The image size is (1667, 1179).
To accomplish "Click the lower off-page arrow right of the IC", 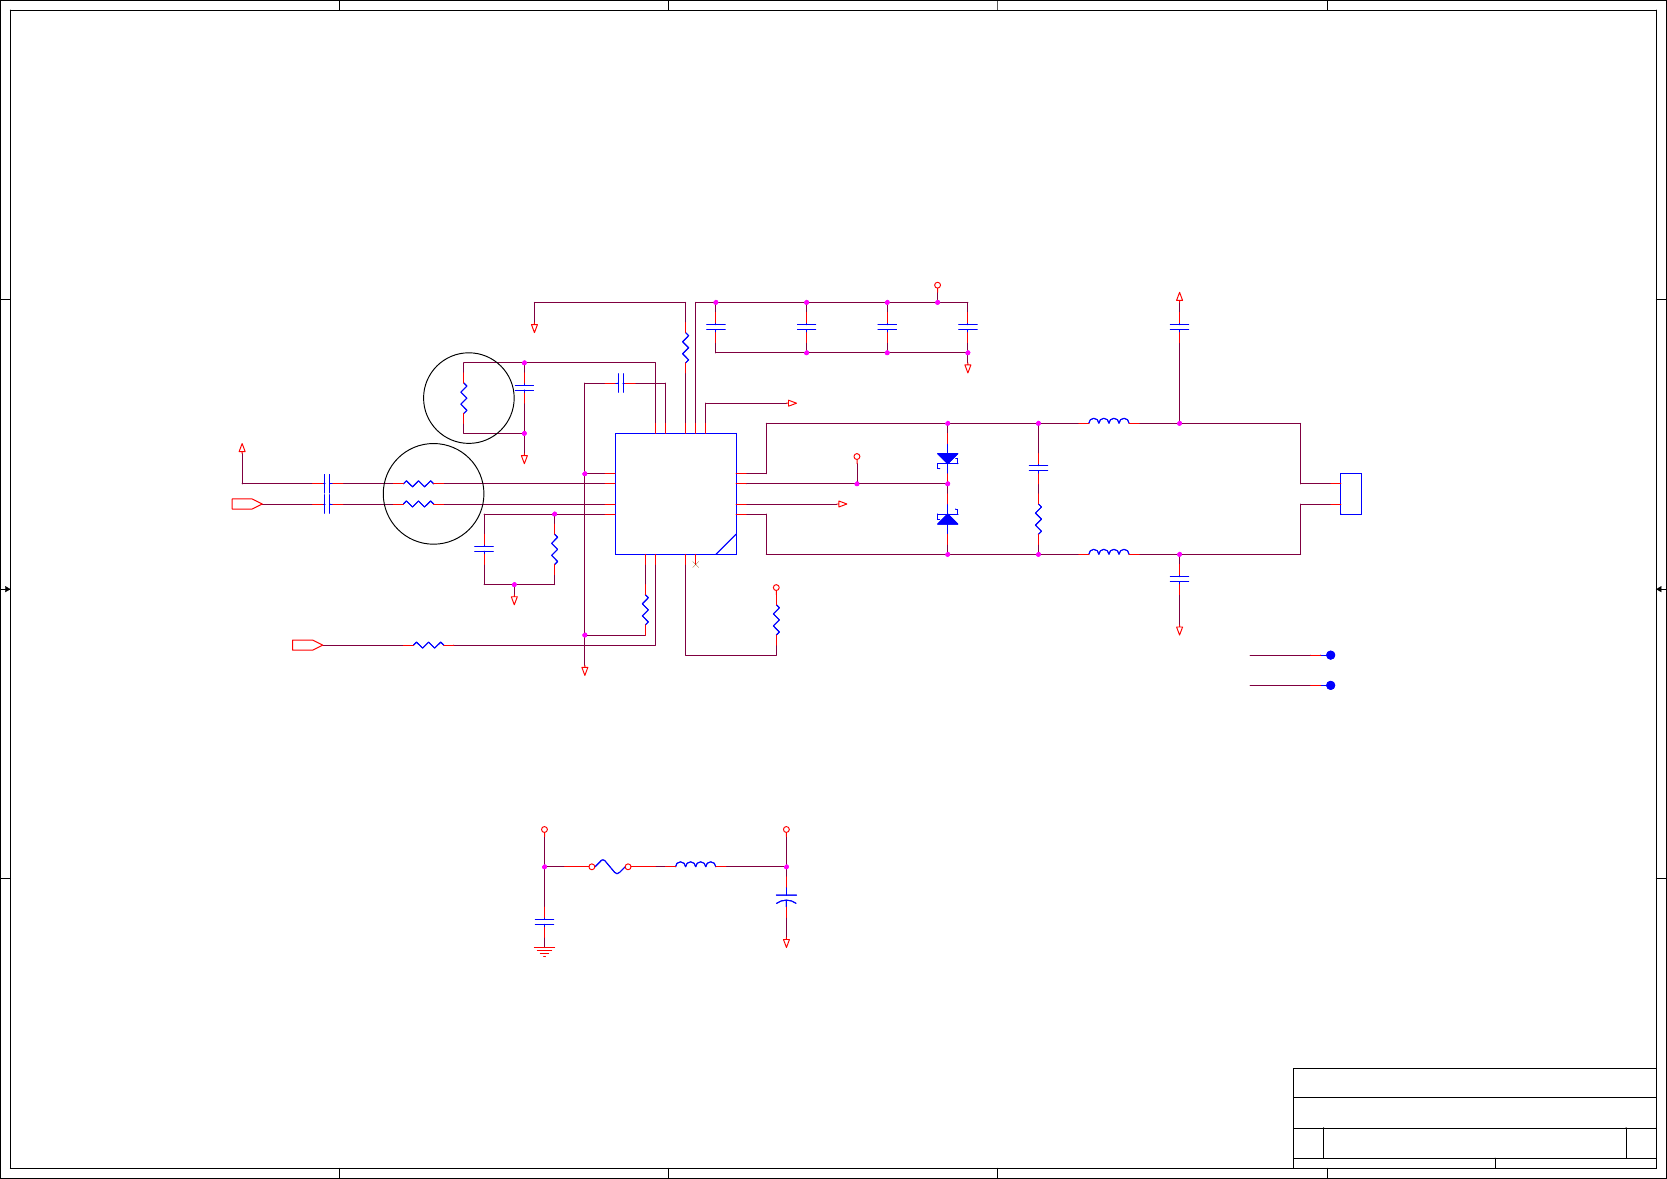I will (842, 504).
